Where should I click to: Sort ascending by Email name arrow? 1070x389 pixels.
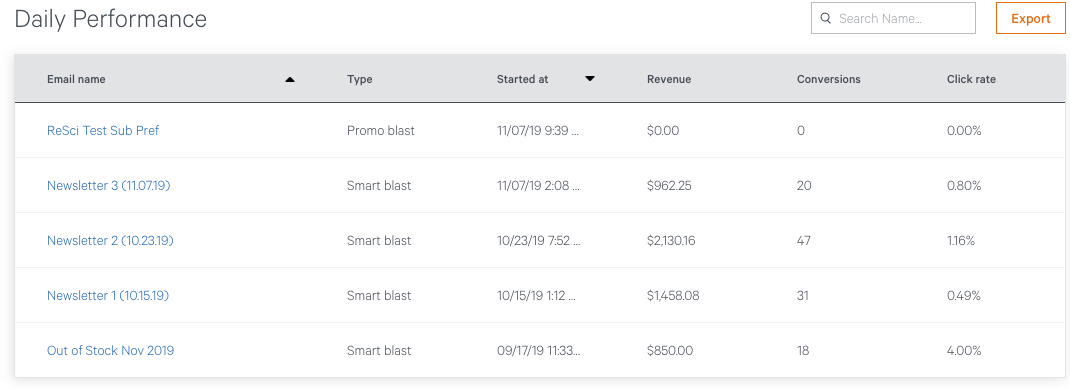coord(290,79)
